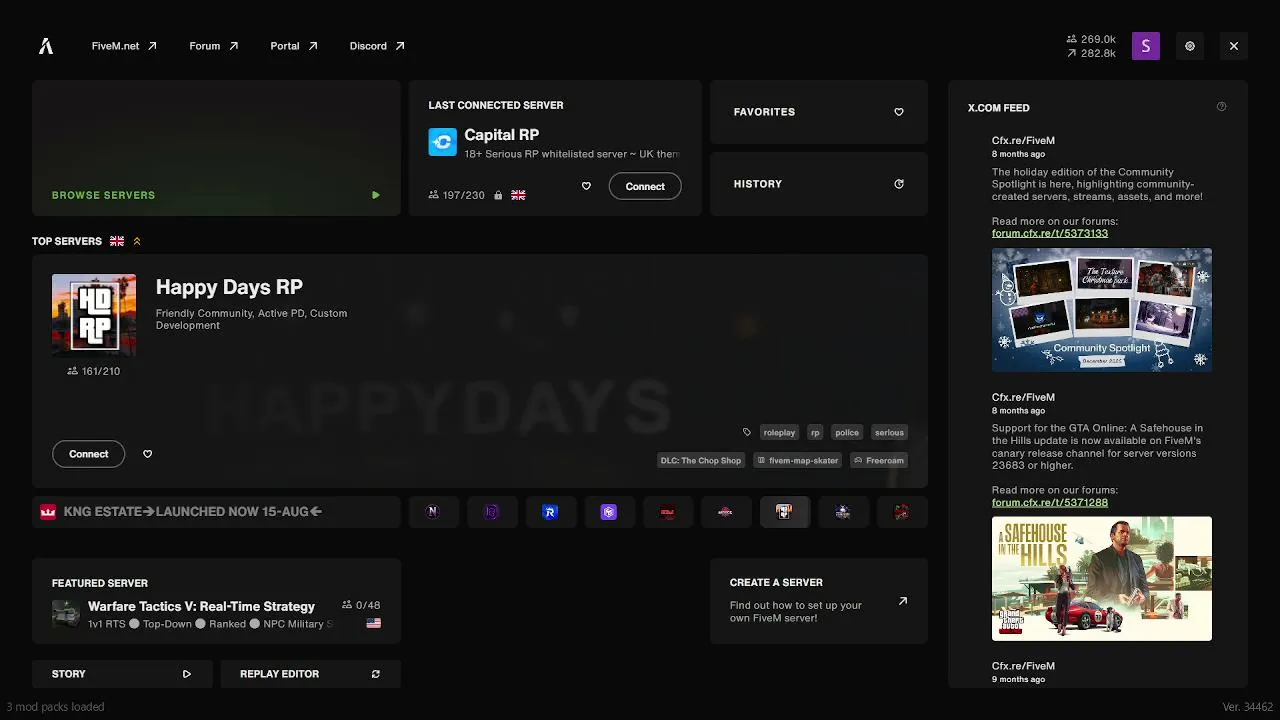
Task: Open the Forum link in header
Action: (214, 46)
